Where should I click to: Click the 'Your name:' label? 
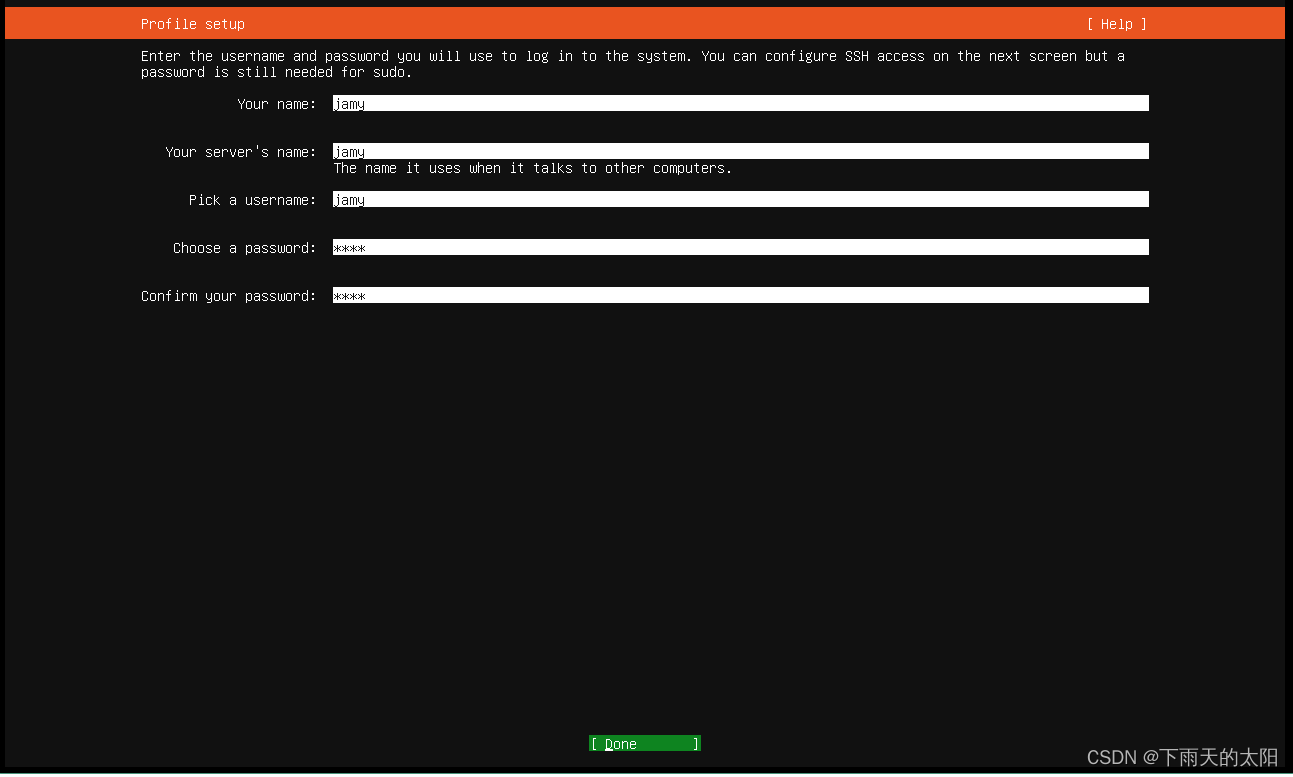[x=277, y=104]
